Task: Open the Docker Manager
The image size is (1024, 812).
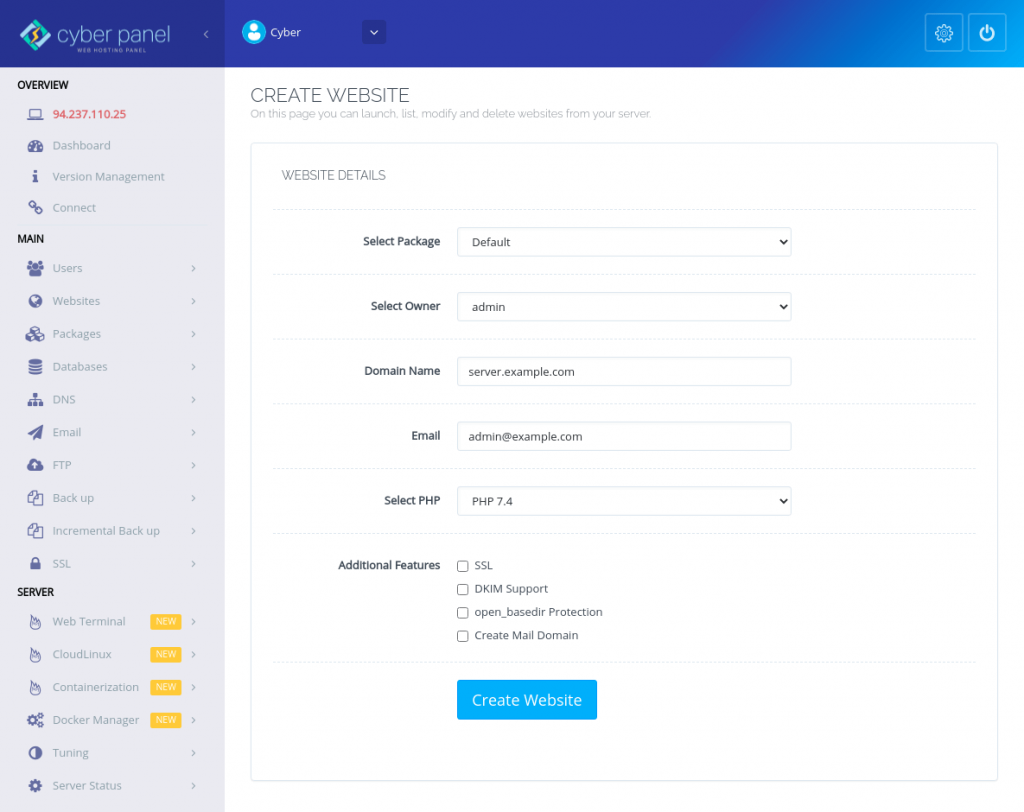Action: click(94, 719)
